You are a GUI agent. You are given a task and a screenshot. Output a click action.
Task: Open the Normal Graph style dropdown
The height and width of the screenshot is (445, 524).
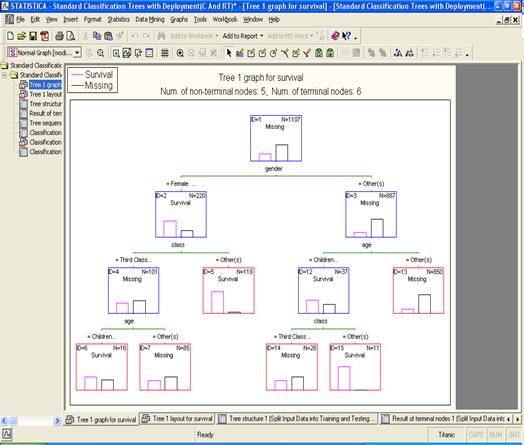pos(77,53)
